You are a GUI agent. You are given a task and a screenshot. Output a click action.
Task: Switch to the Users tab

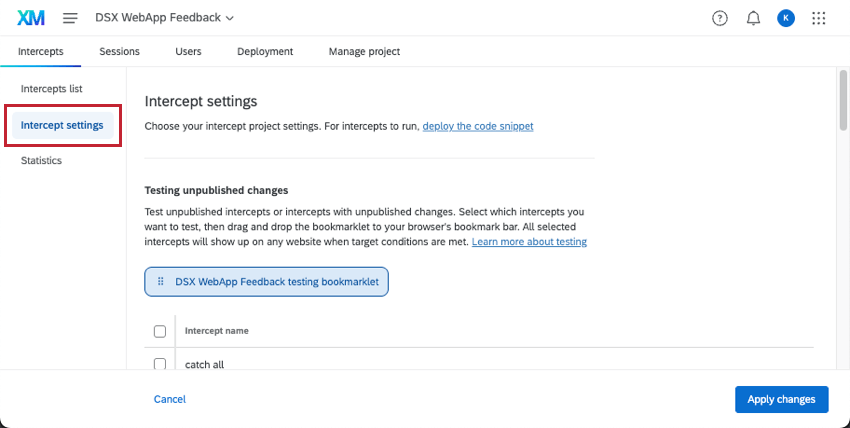(x=188, y=52)
